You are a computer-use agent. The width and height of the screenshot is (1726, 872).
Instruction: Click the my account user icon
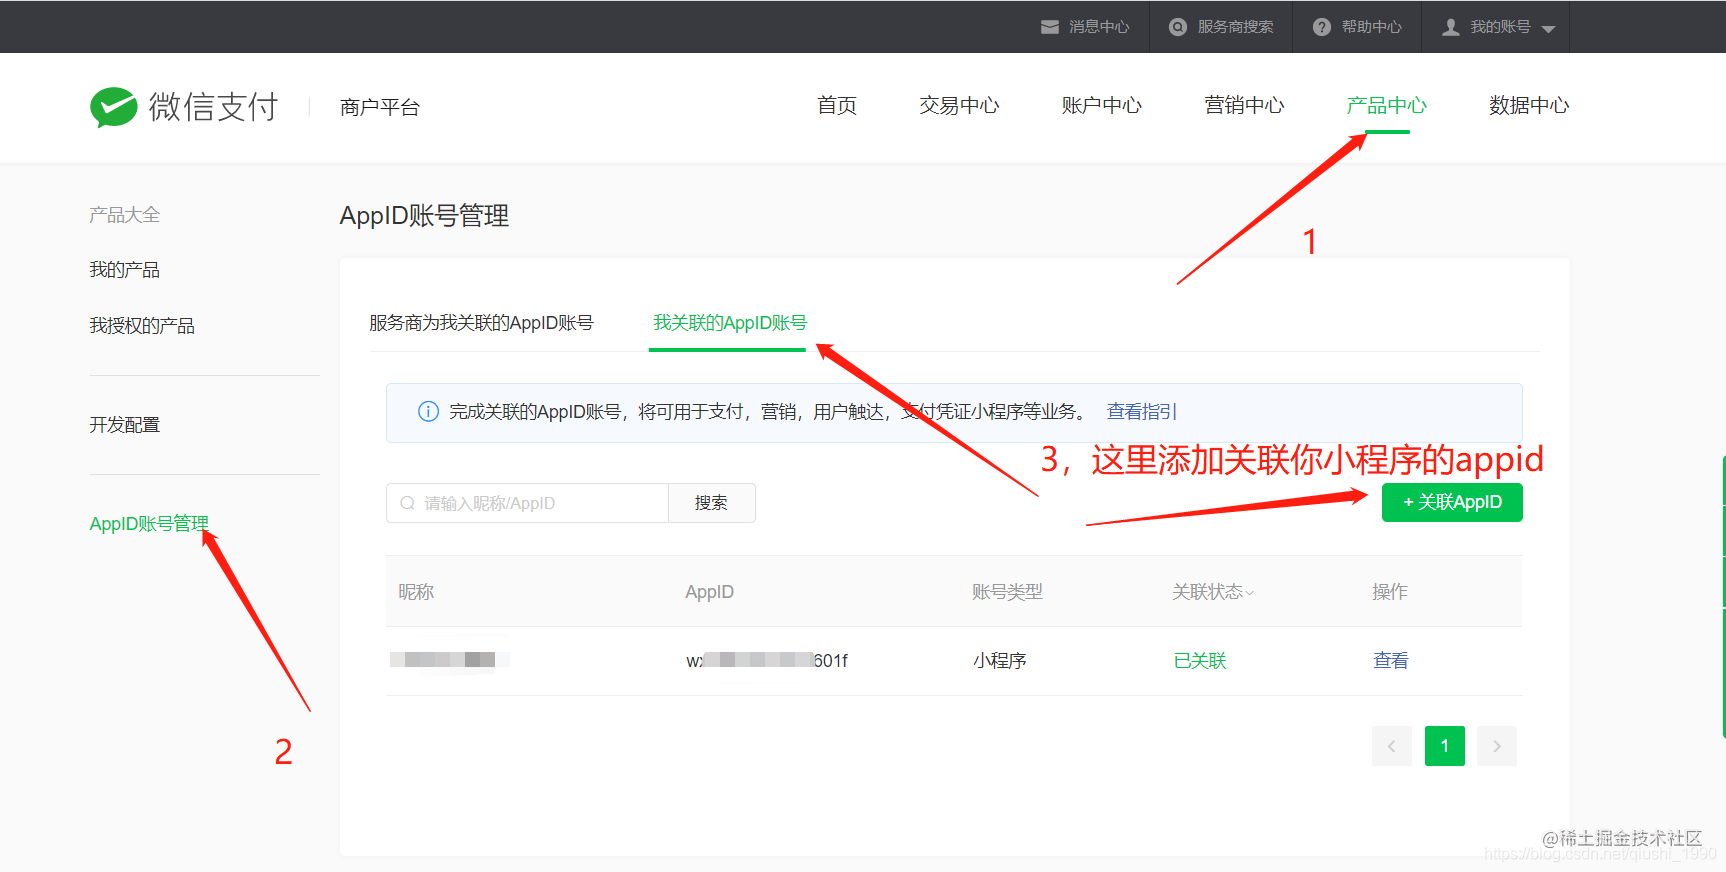[1451, 27]
